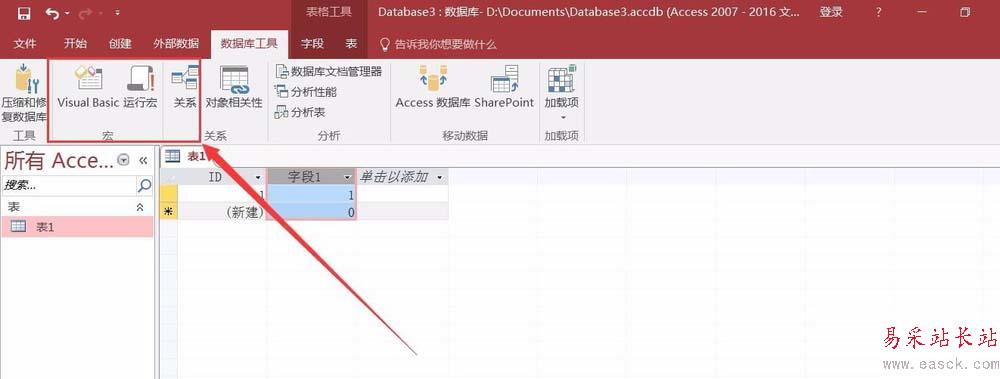Click 分析表
Screen dimensions: 1000x379
(300, 112)
